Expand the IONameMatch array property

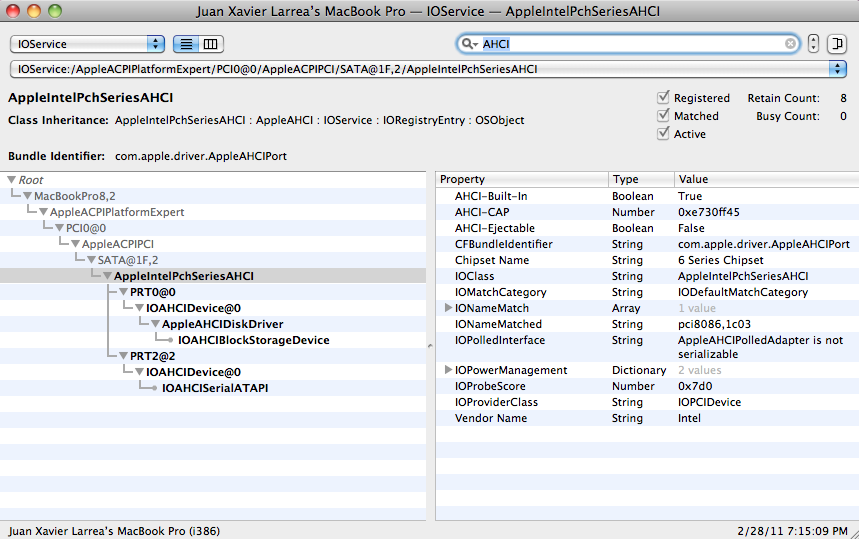(448, 308)
